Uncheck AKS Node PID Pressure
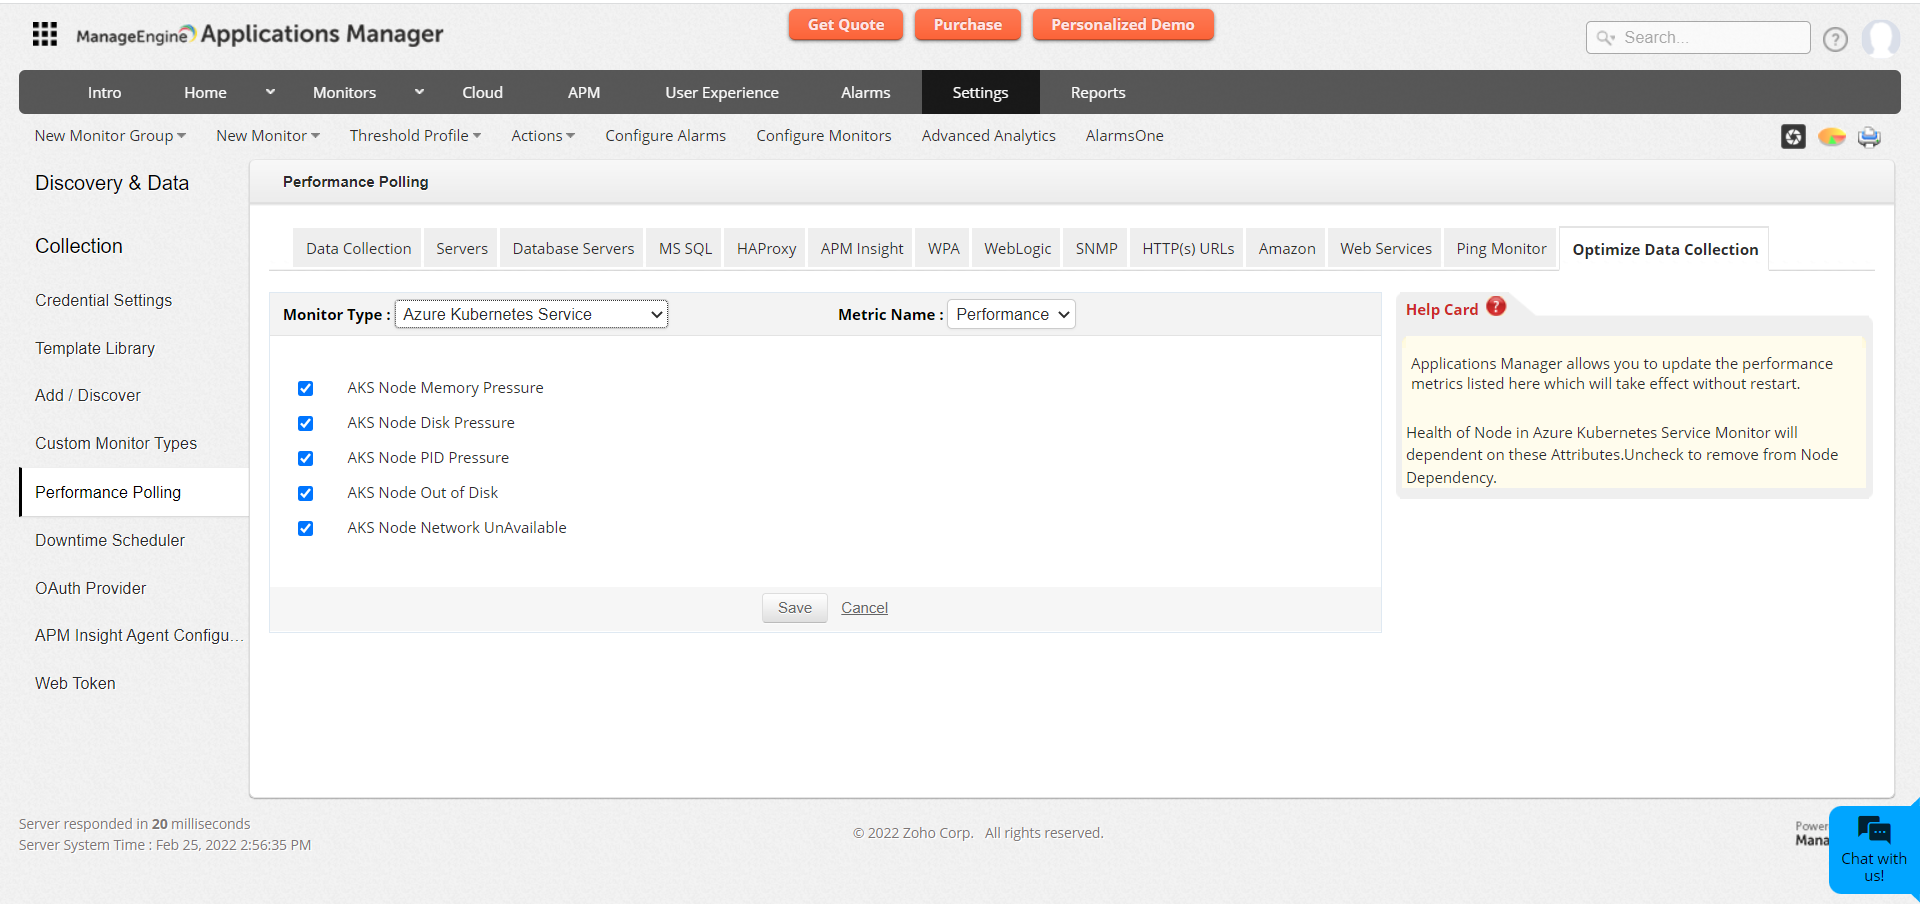This screenshot has height=904, width=1920. click(306, 459)
